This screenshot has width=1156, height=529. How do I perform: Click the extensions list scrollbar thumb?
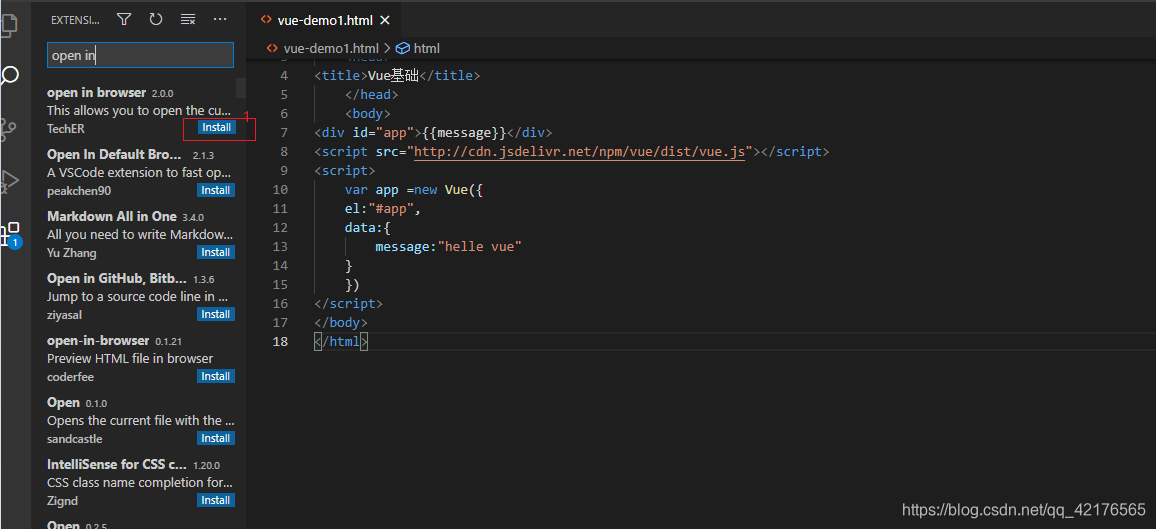(x=240, y=88)
